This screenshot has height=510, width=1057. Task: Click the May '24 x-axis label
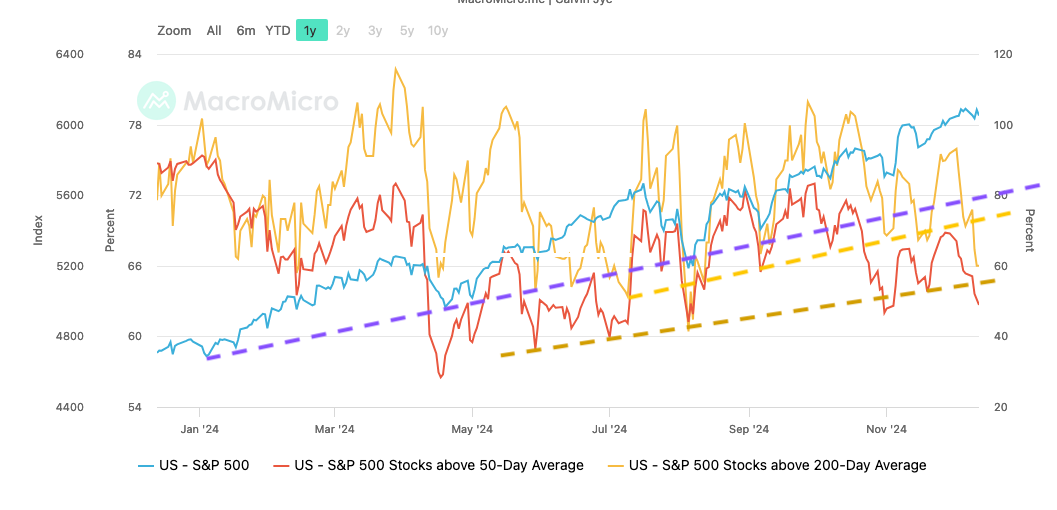[x=472, y=429]
